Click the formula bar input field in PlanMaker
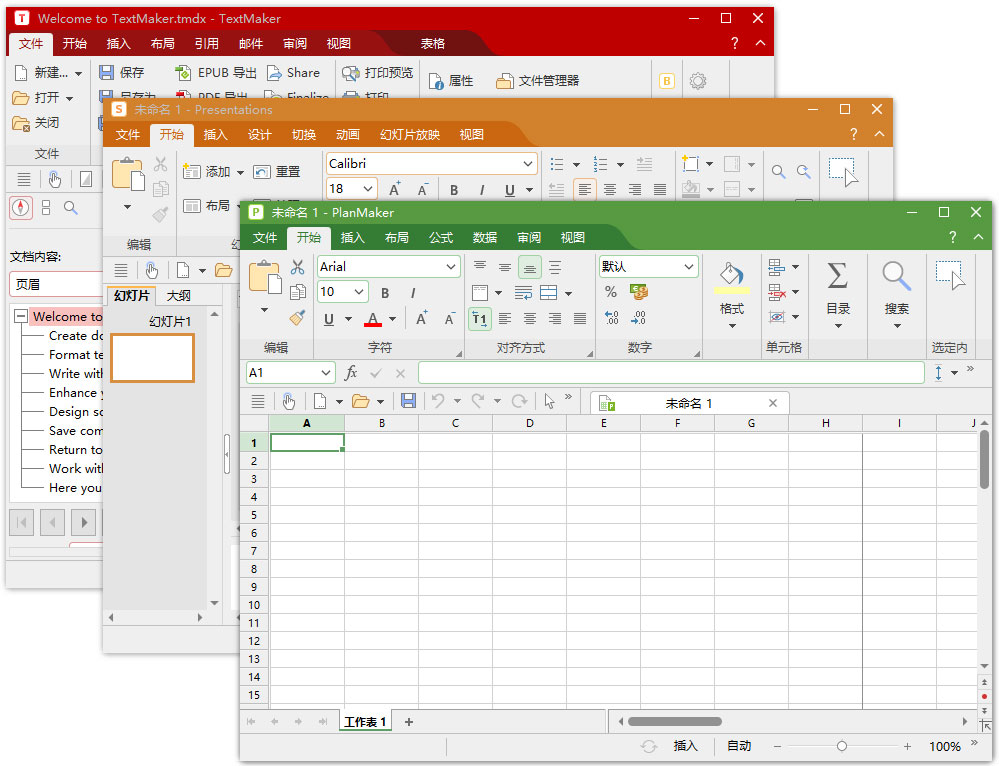 (x=671, y=373)
